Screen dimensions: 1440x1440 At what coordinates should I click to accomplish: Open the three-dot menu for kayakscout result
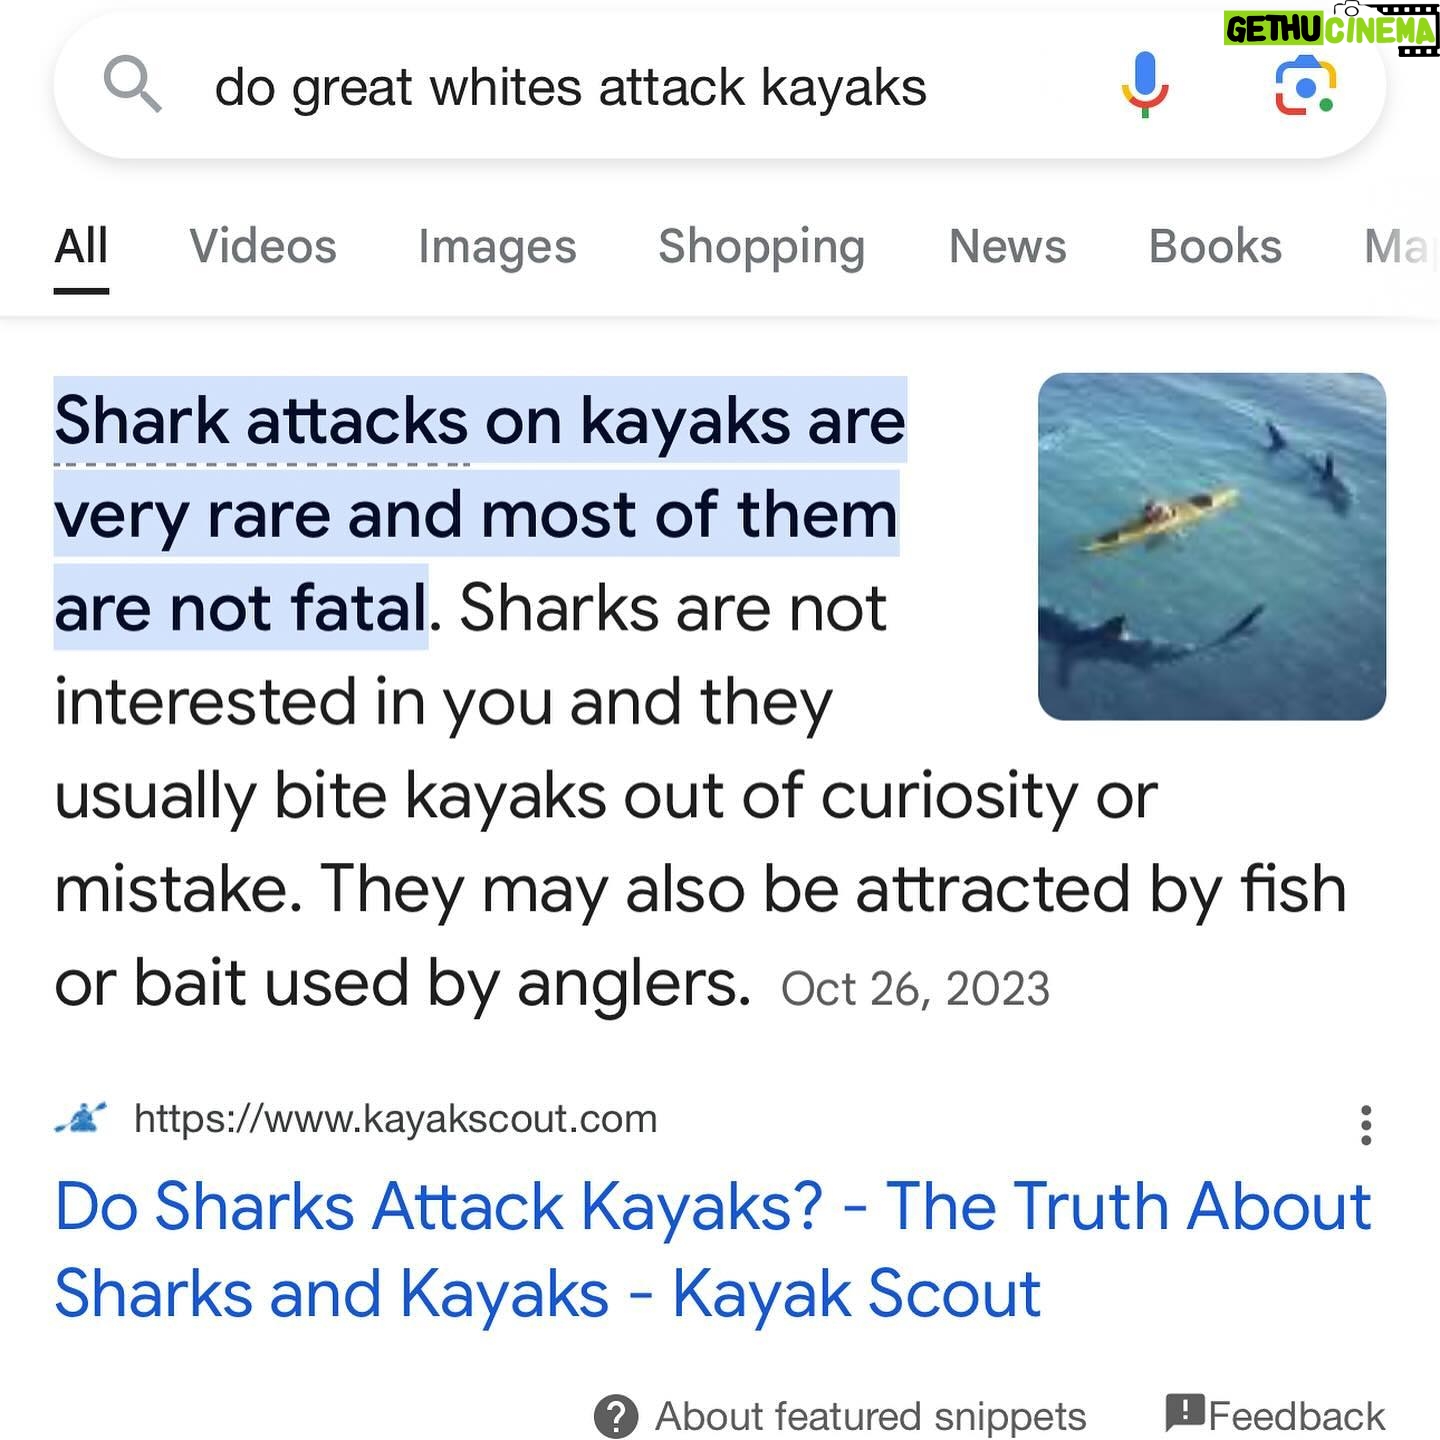[1366, 1125]
